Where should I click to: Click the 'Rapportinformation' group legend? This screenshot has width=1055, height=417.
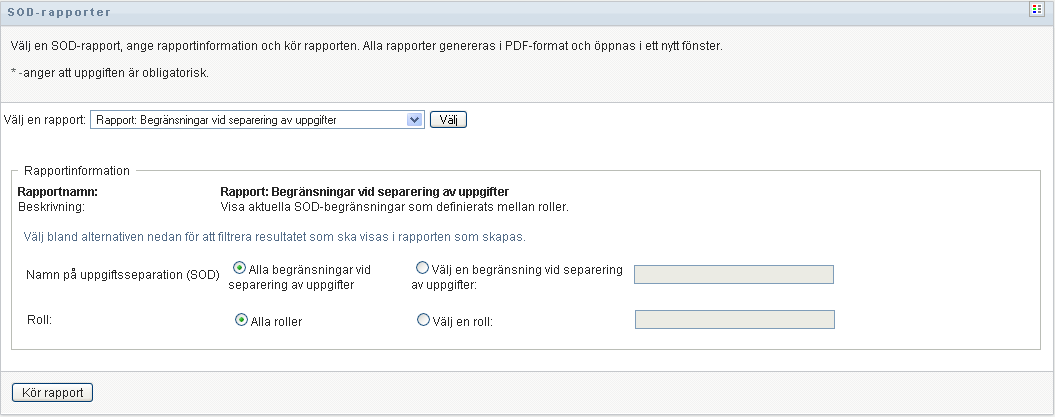point(77,171)
